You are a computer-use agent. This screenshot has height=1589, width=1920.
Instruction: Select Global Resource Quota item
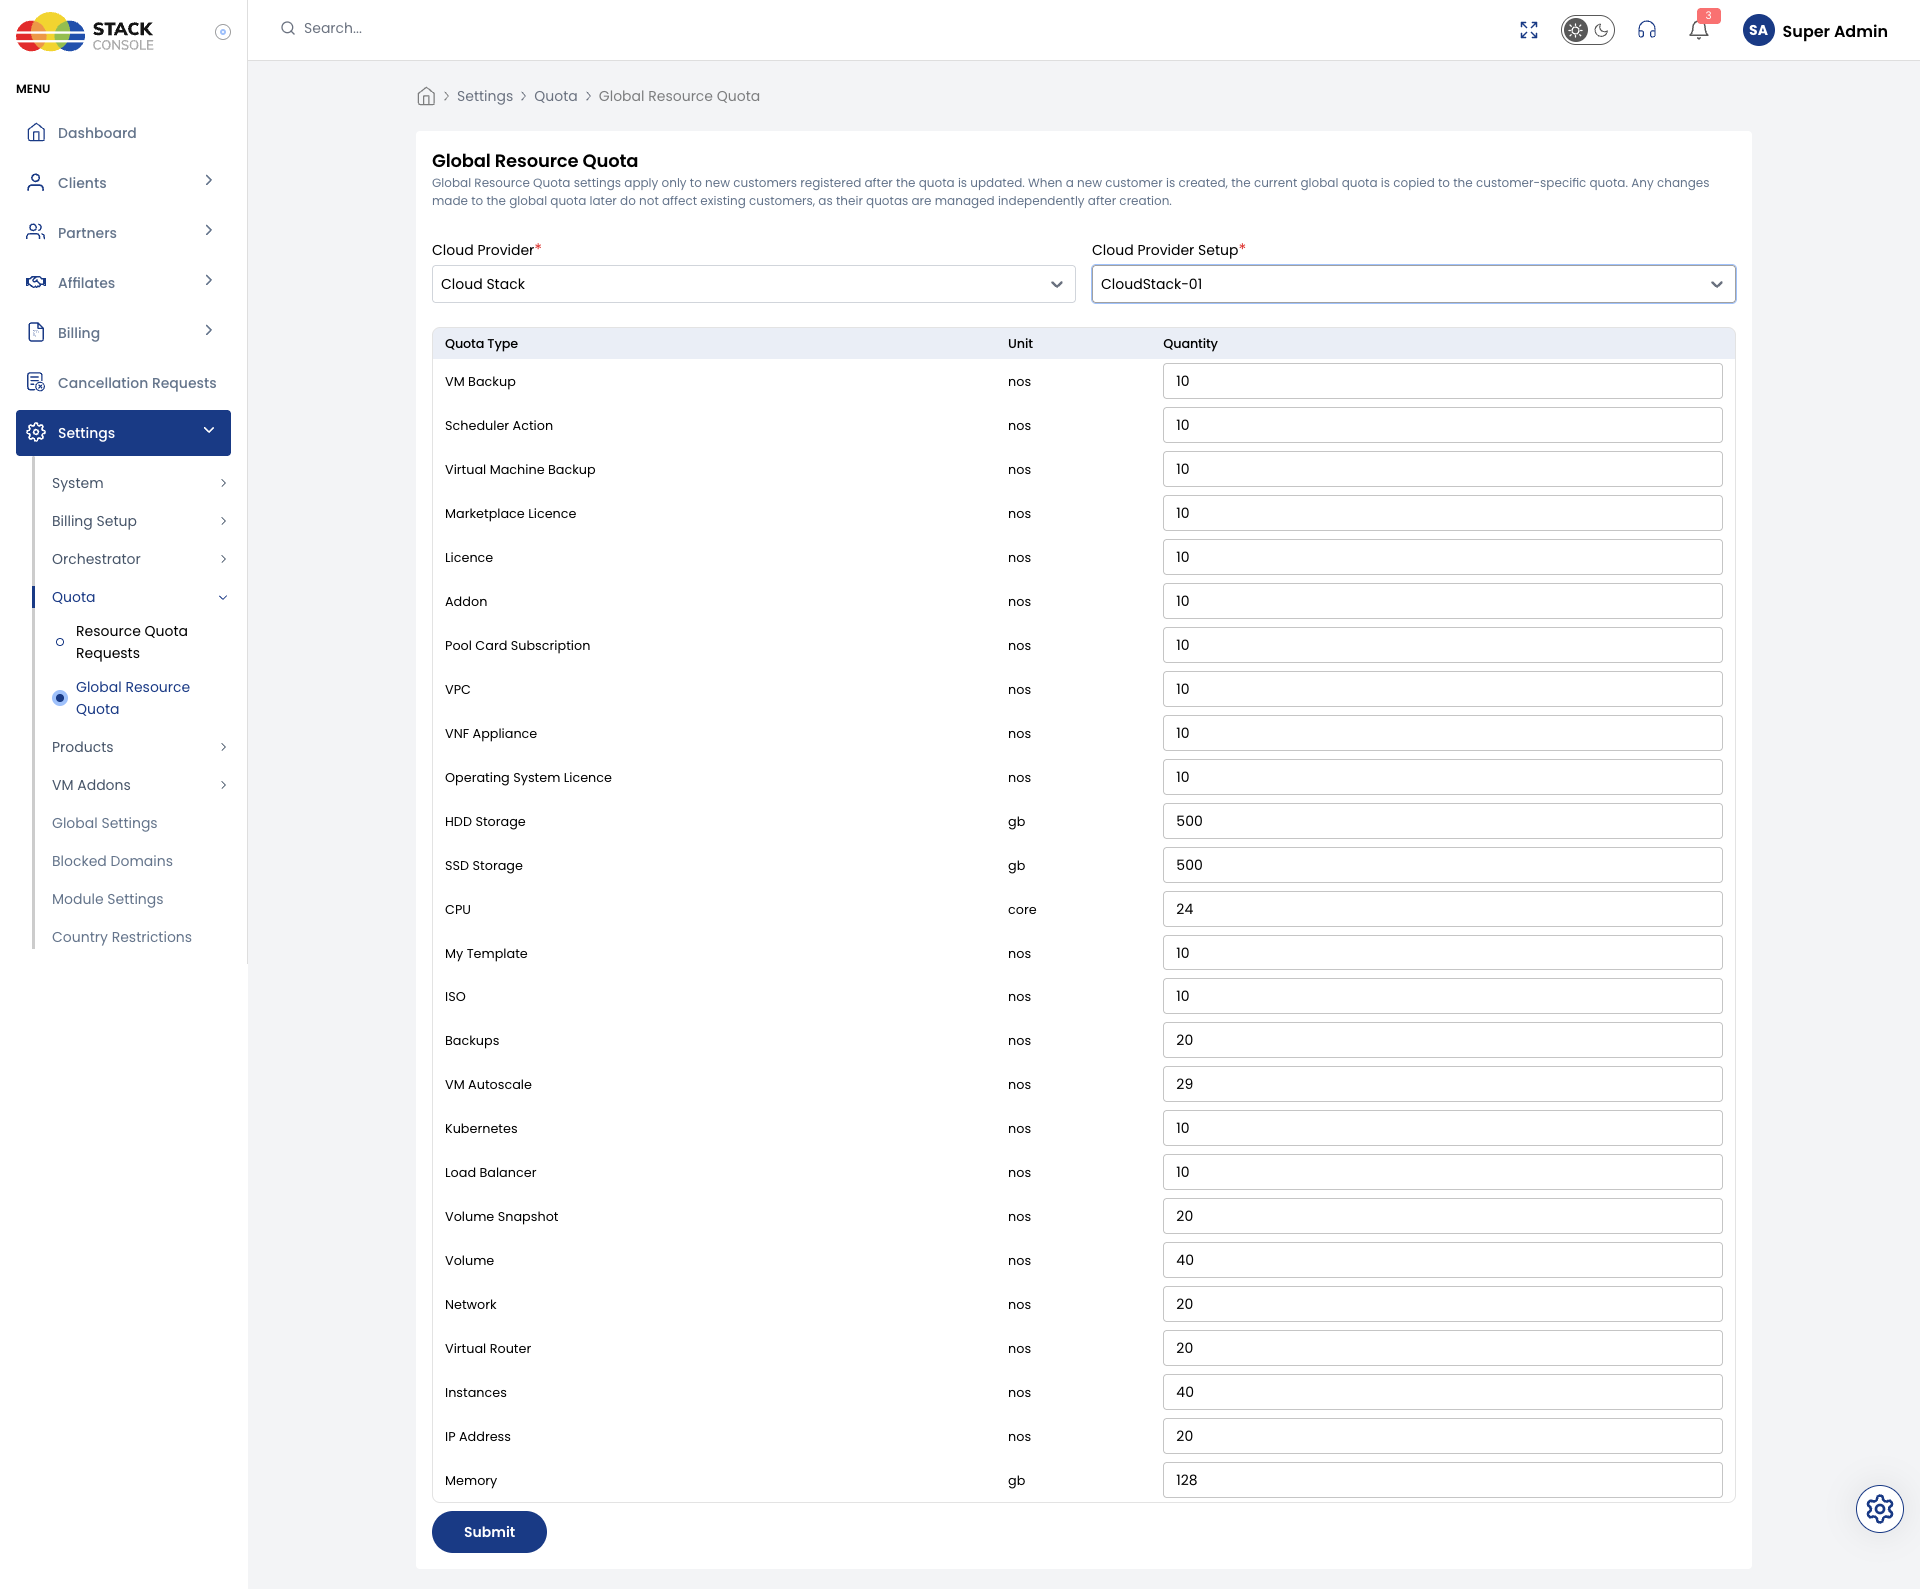pos(132,698)
